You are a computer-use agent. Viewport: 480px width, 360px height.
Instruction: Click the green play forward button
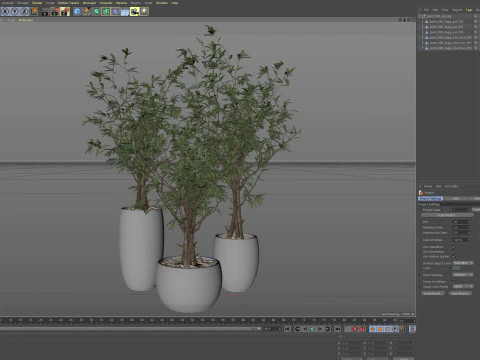tap(312, 329)
